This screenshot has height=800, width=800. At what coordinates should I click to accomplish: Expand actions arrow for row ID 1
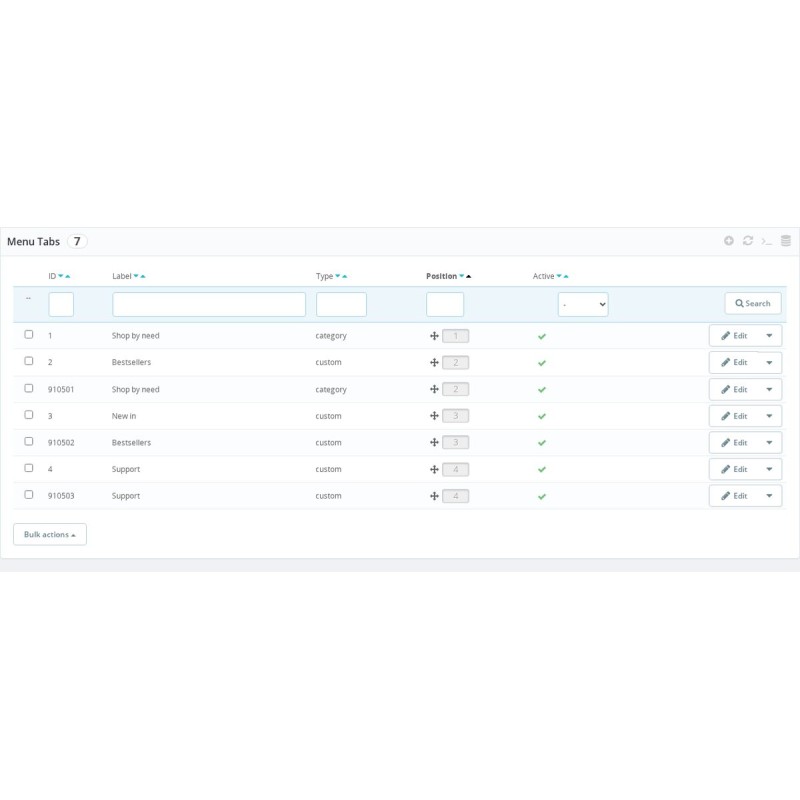point(769,336)
